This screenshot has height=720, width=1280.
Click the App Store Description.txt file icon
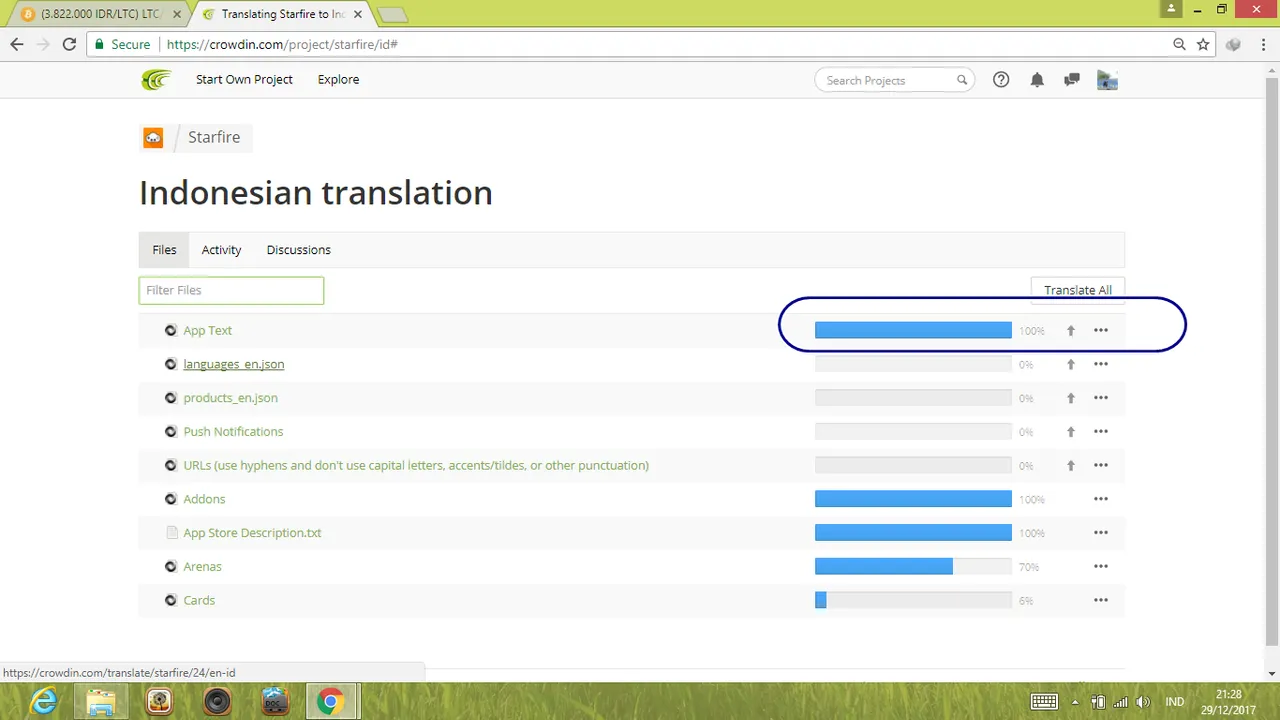171,533
